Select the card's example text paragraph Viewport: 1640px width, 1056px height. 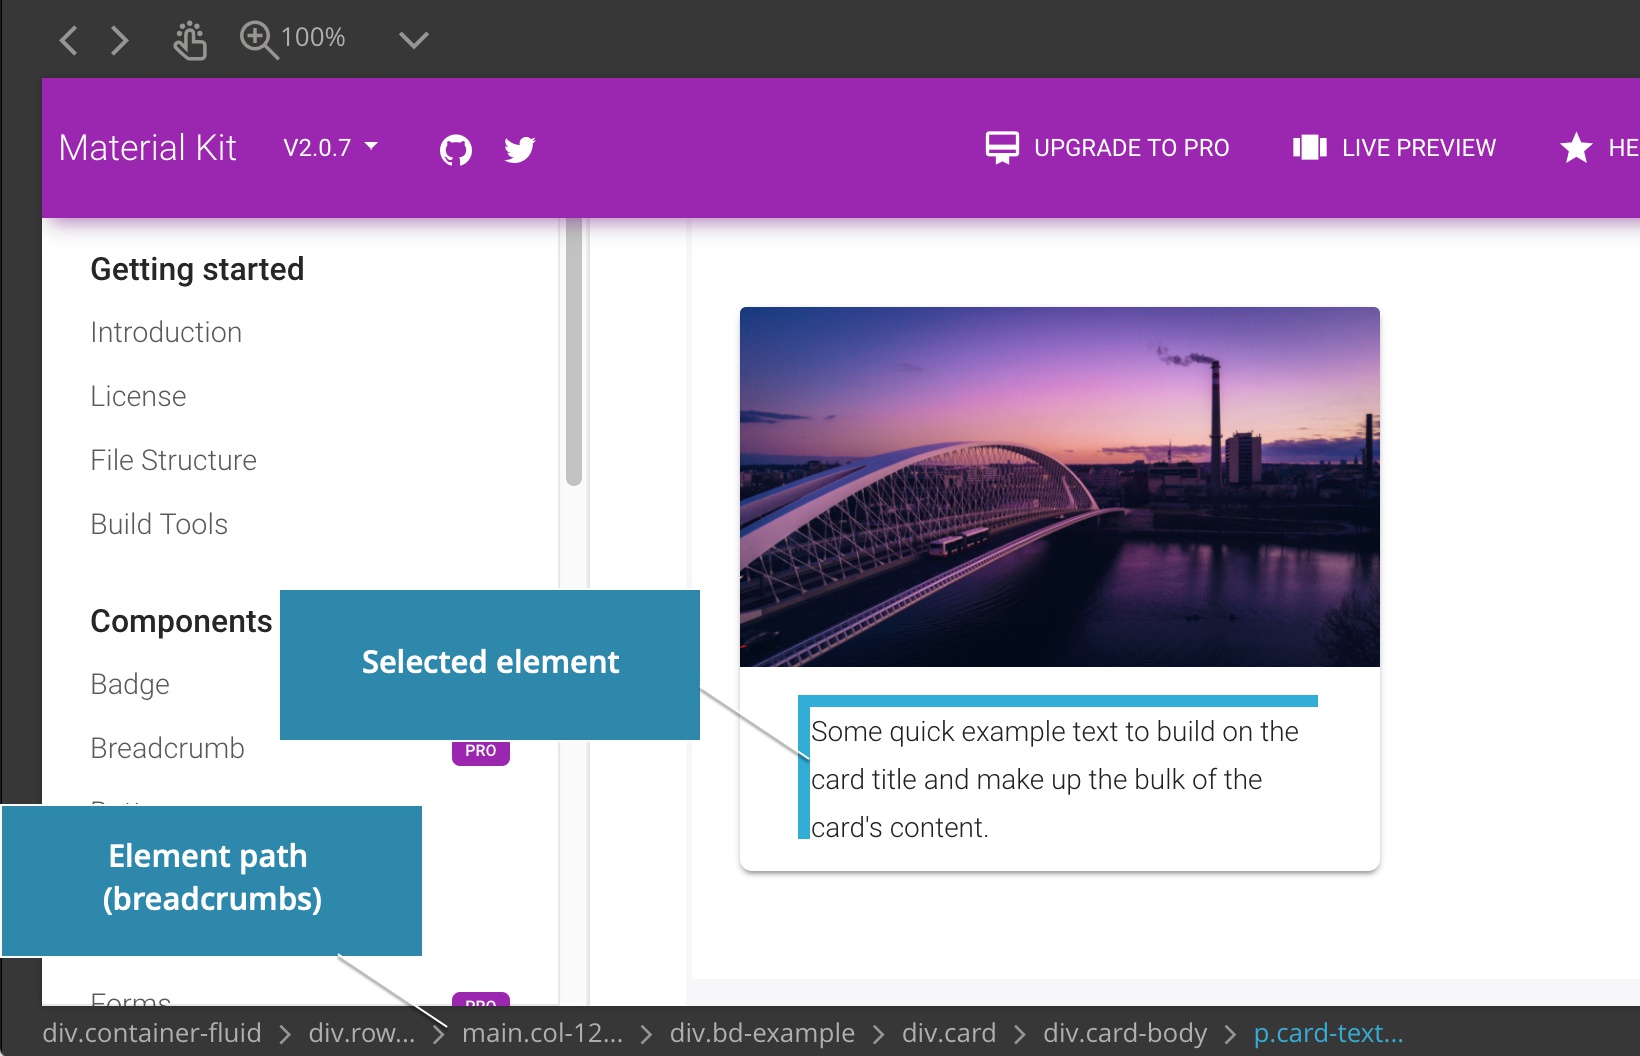point(1058,779)
